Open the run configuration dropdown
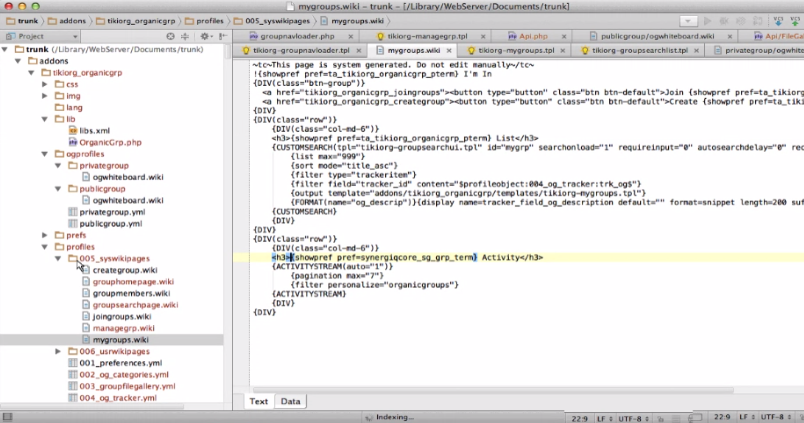The height and width of the screenshot is (423, 804). pyautogui.click(x=688, y=21)
